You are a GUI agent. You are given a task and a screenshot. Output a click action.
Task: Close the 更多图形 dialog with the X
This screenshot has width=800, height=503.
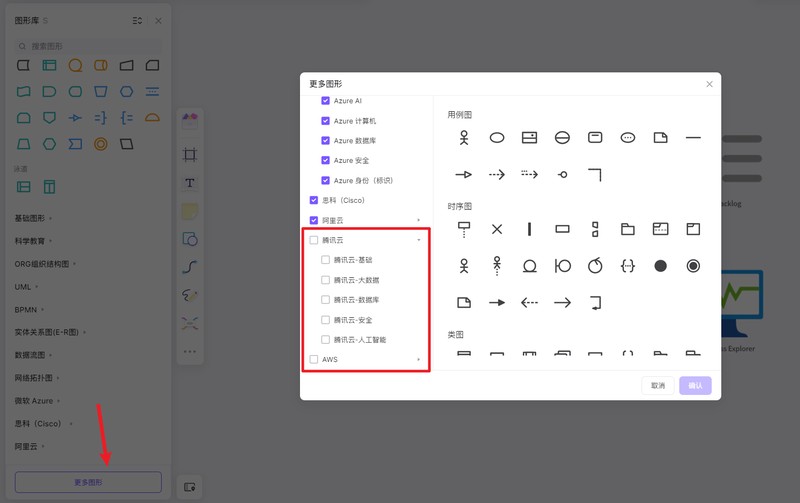pyautogui.click(x=709, y=84)
